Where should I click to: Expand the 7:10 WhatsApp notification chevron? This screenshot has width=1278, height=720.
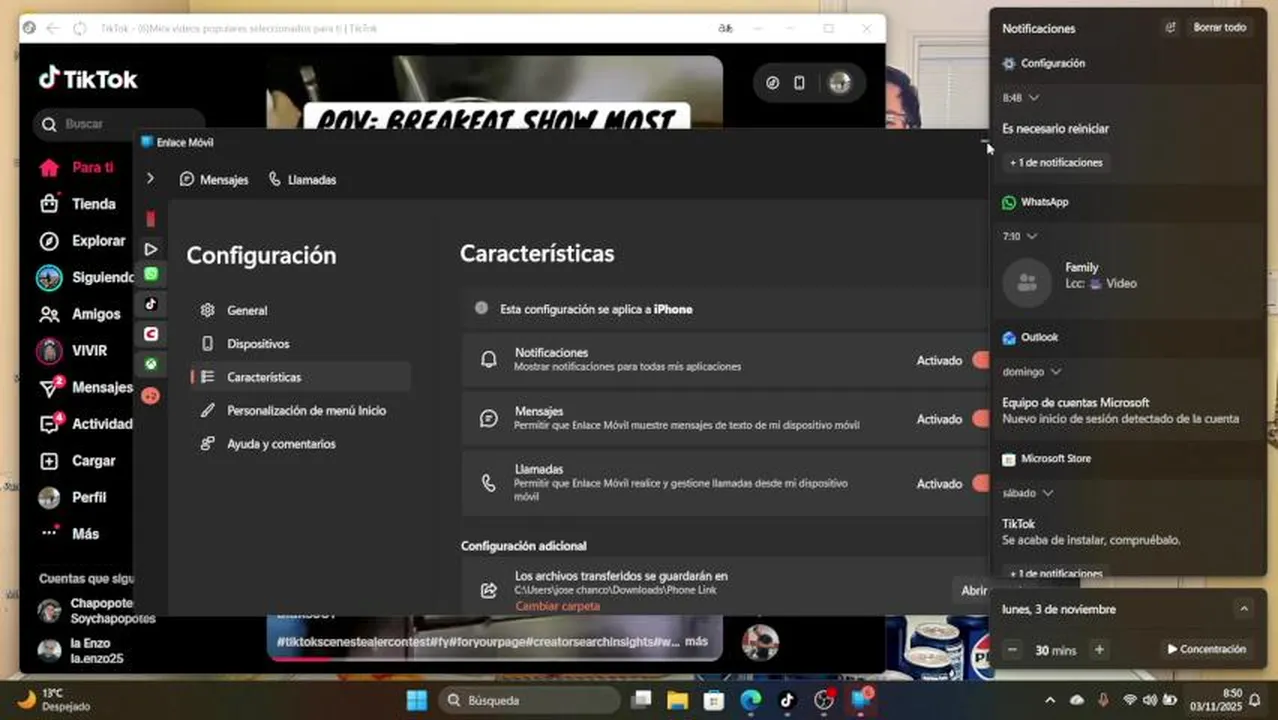coord(1032,236)
